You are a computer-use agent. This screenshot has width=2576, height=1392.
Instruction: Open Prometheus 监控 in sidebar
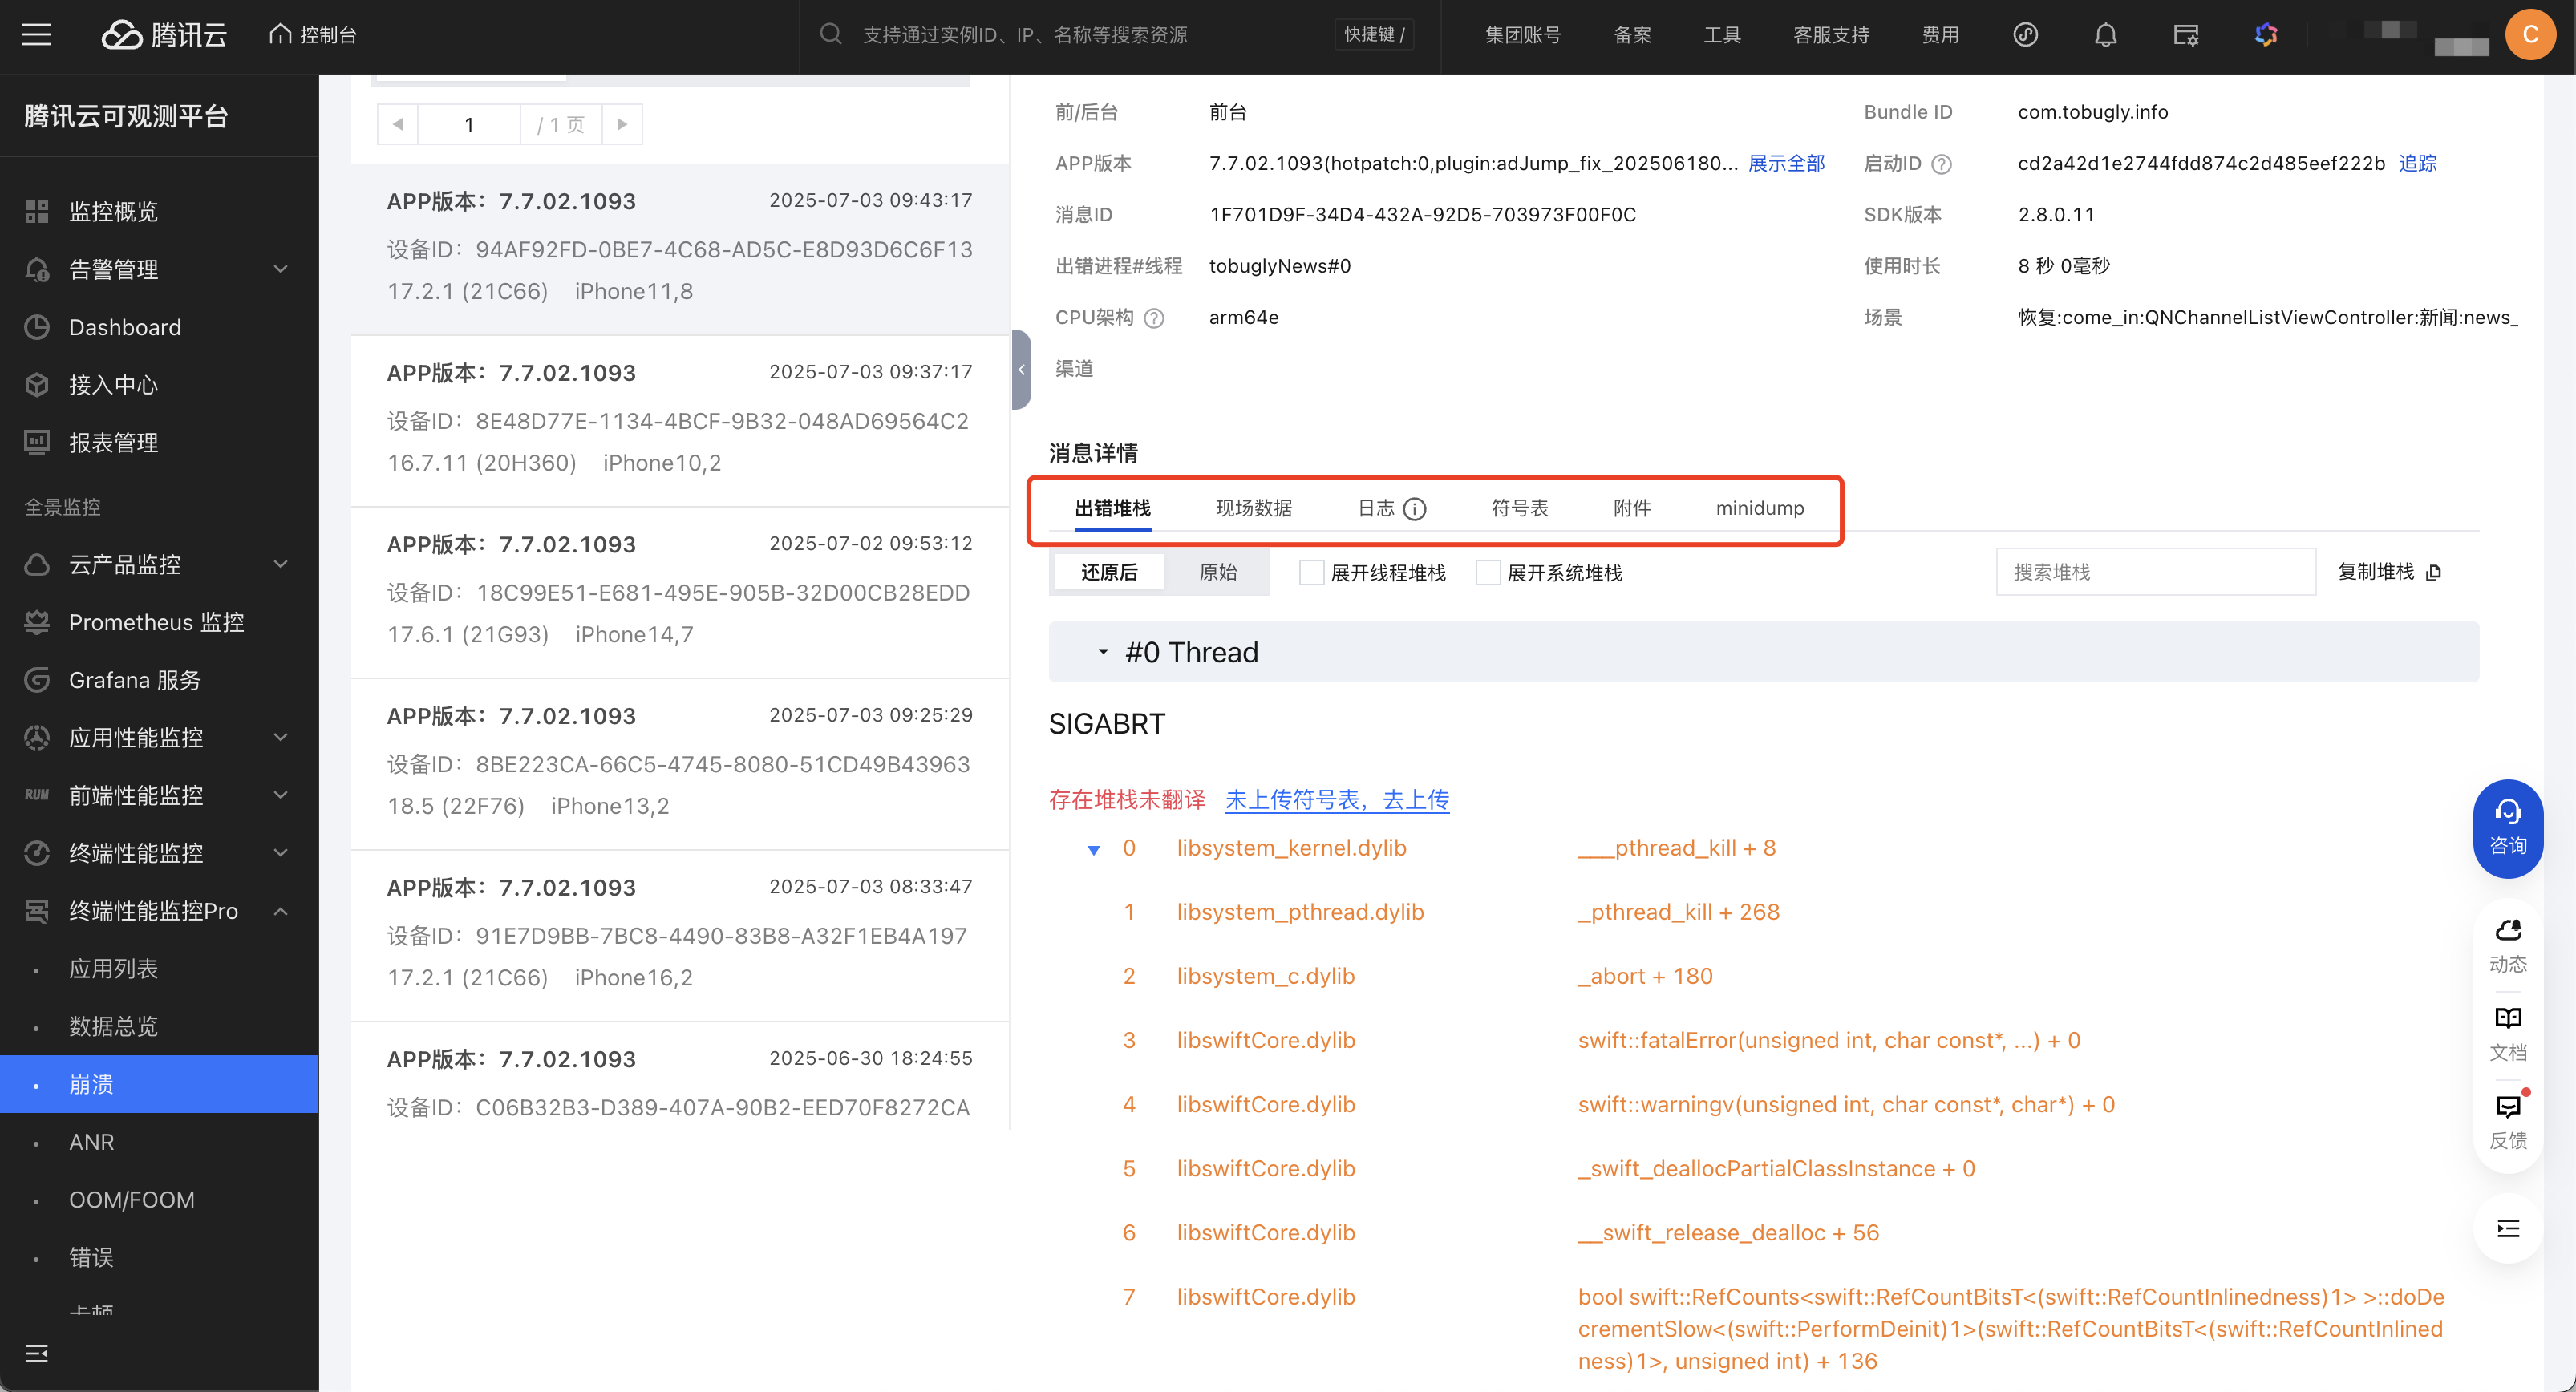pos(159,622)
